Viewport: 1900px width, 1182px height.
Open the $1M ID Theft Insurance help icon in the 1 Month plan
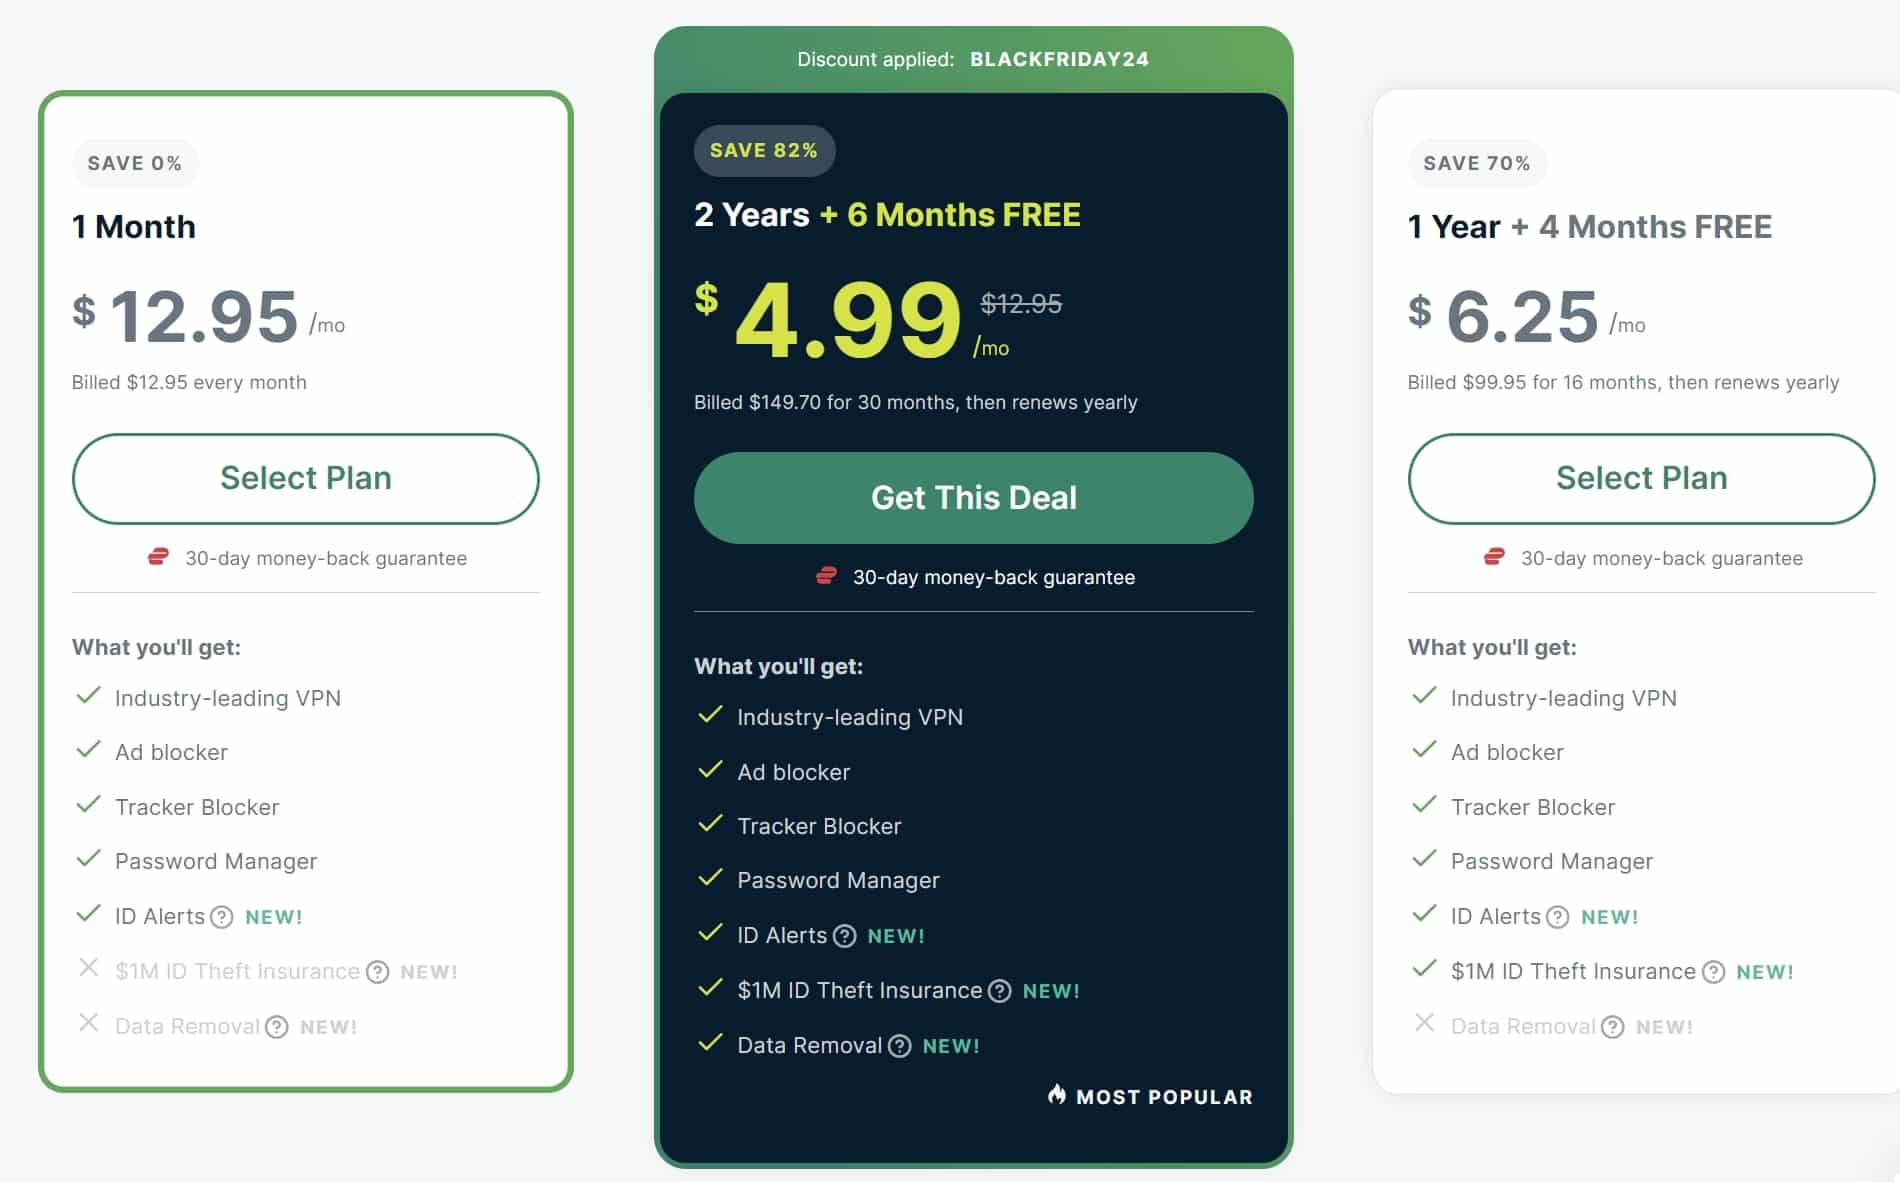377,972
